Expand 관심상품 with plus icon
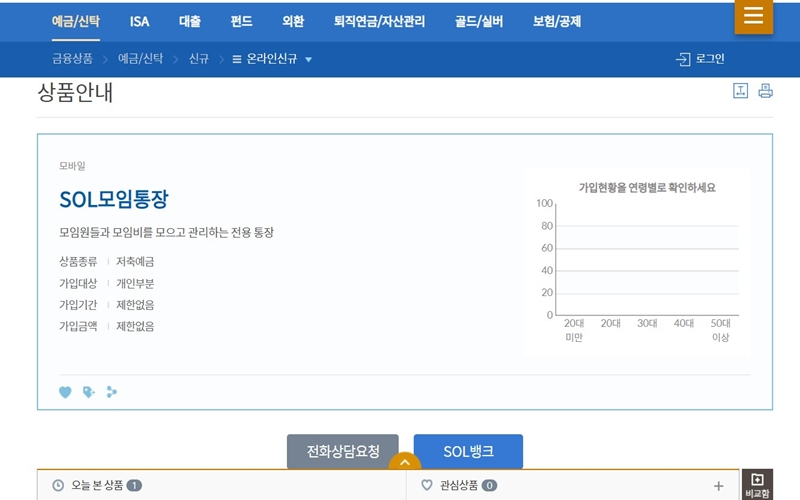The height and width of the screenshot is (500, 800). click(718, 486)
